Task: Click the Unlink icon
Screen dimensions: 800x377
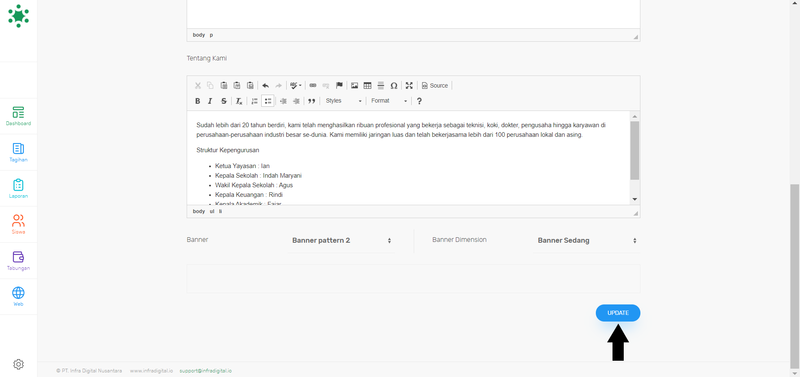Action: [x=326, y=86]
